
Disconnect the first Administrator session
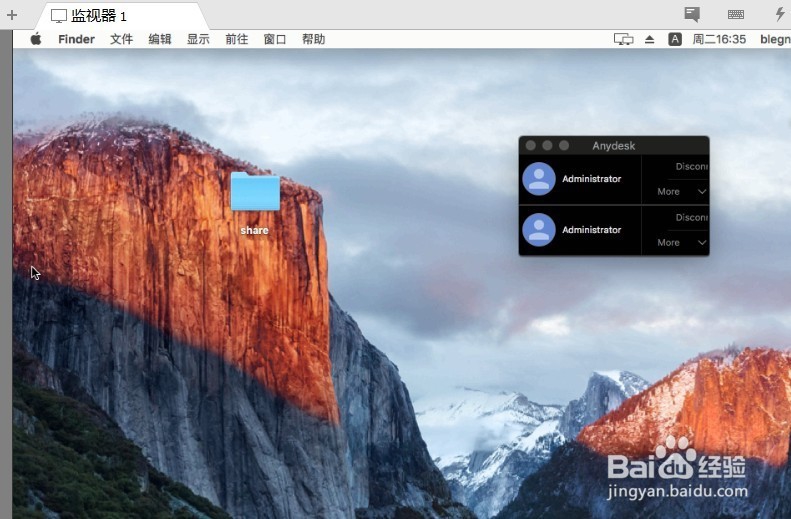point(691,166)
